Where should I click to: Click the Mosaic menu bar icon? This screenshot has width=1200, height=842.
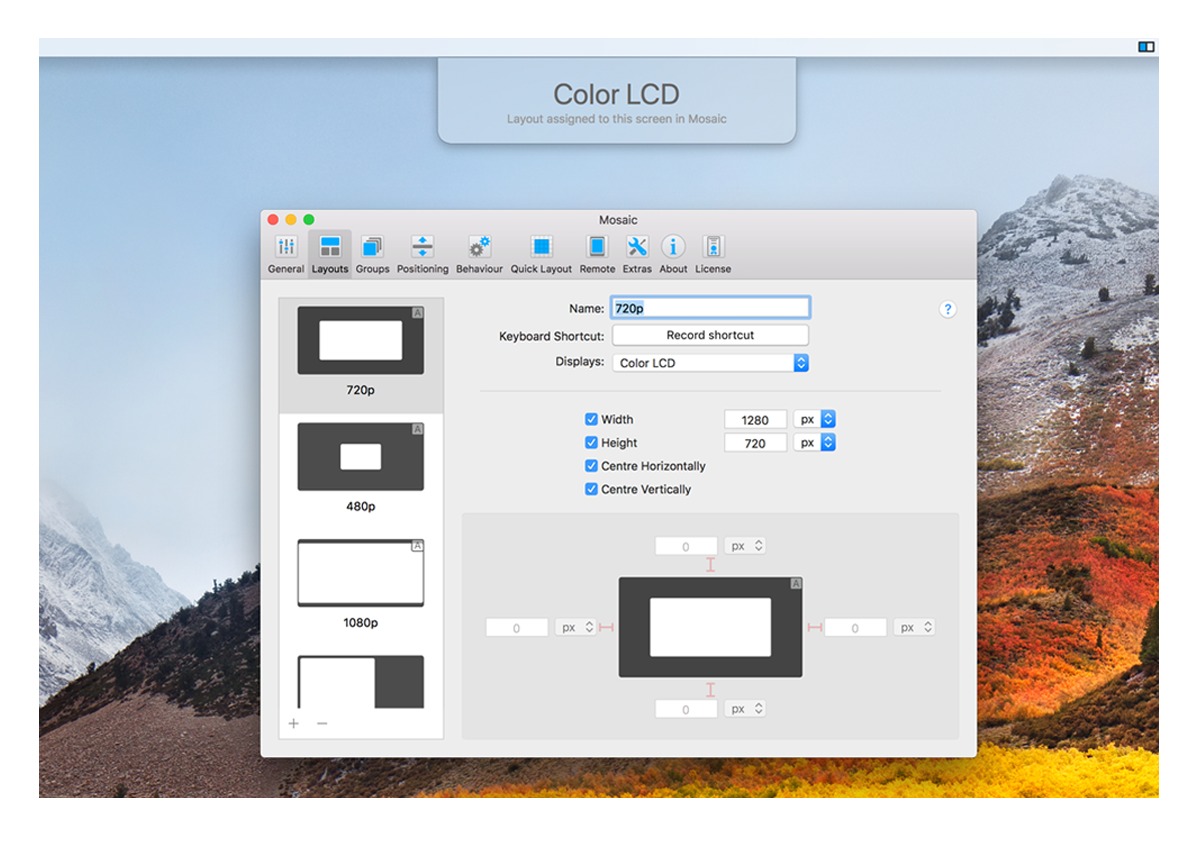point(1146,46)
